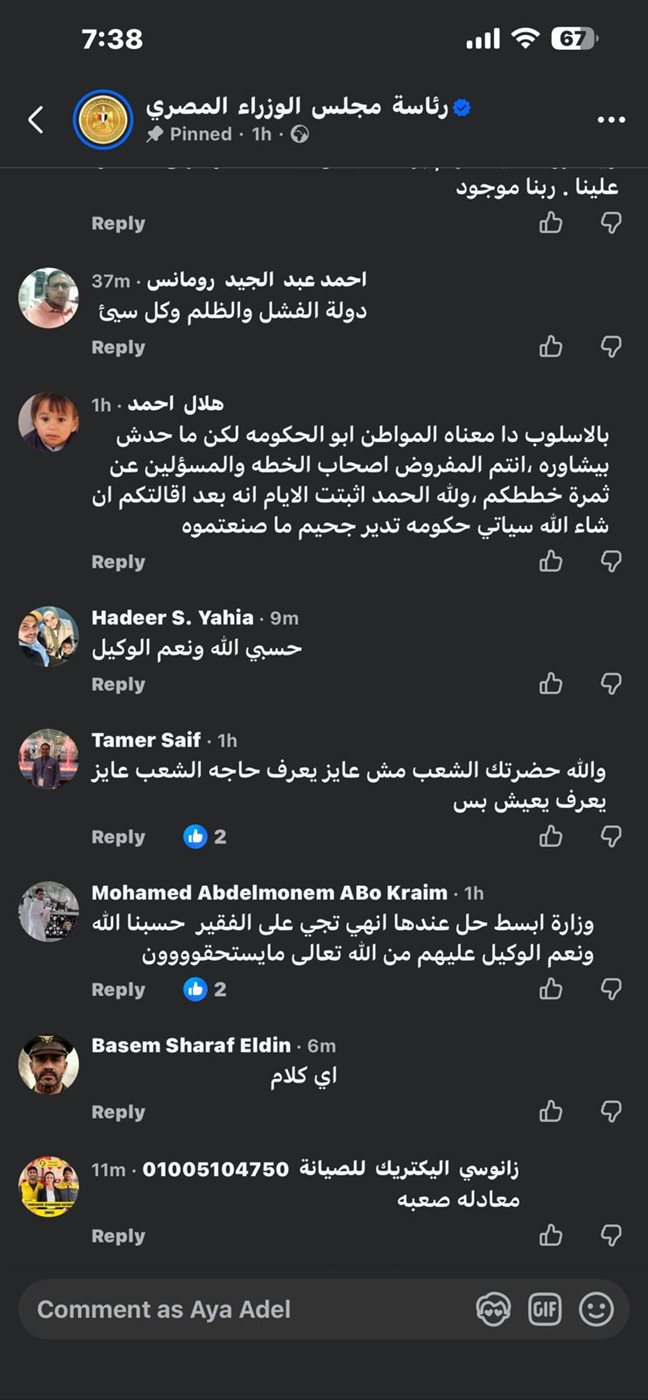Open رئاسة مجلس الوزراء المصري page logo
Viewport: 648px width, 1400px height.
(103, 120)
